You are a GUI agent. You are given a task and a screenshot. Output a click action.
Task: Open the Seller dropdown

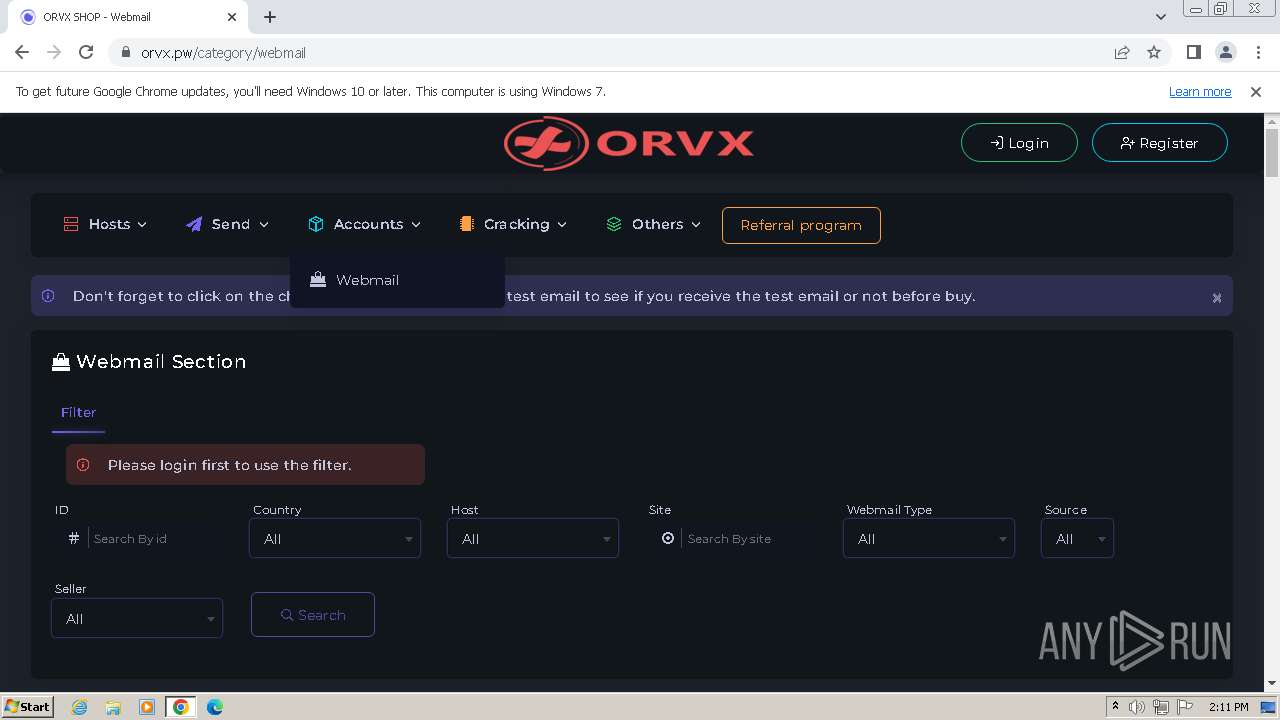137,619
